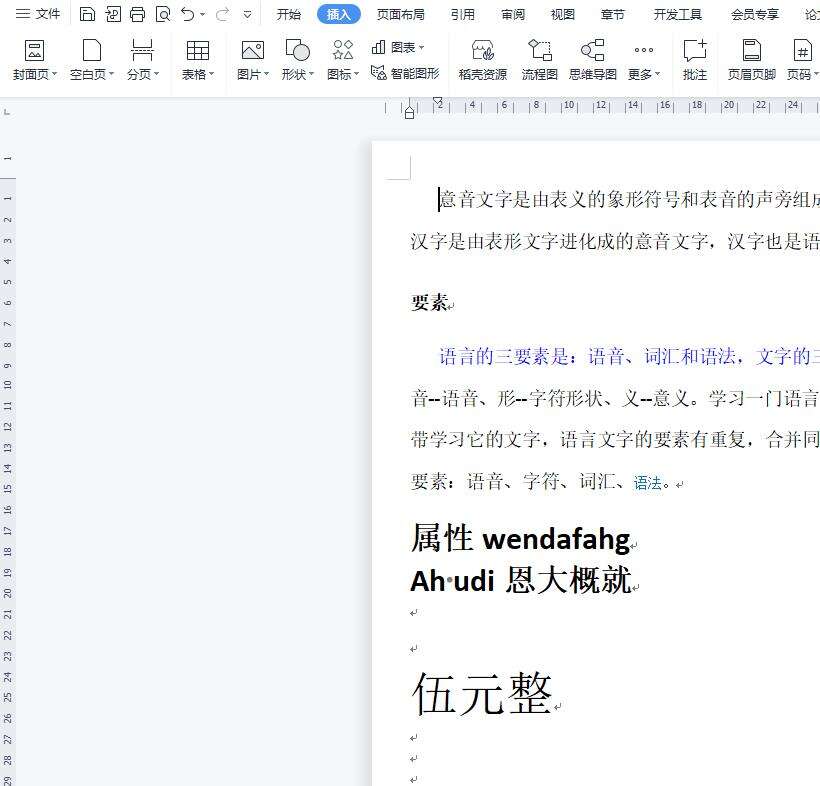
Task: Click the line 属性 wendafahg
Action: [x=521, y=538]
